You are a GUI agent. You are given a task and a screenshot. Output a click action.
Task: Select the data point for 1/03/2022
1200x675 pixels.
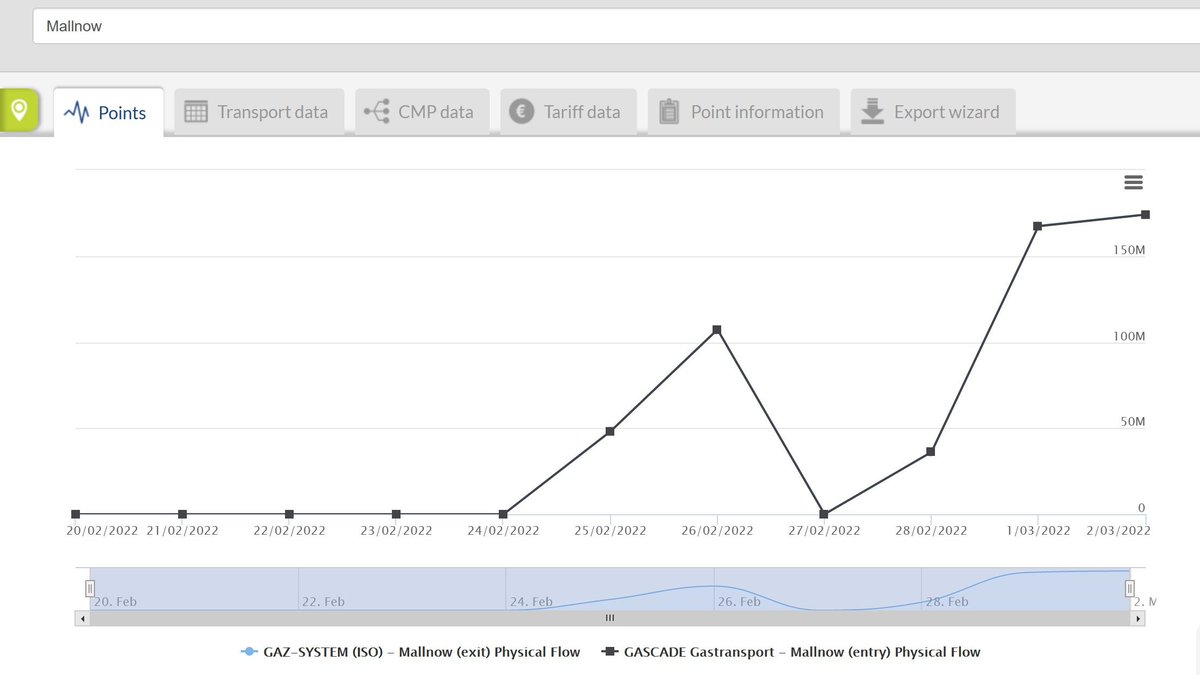pos(1038,226)
